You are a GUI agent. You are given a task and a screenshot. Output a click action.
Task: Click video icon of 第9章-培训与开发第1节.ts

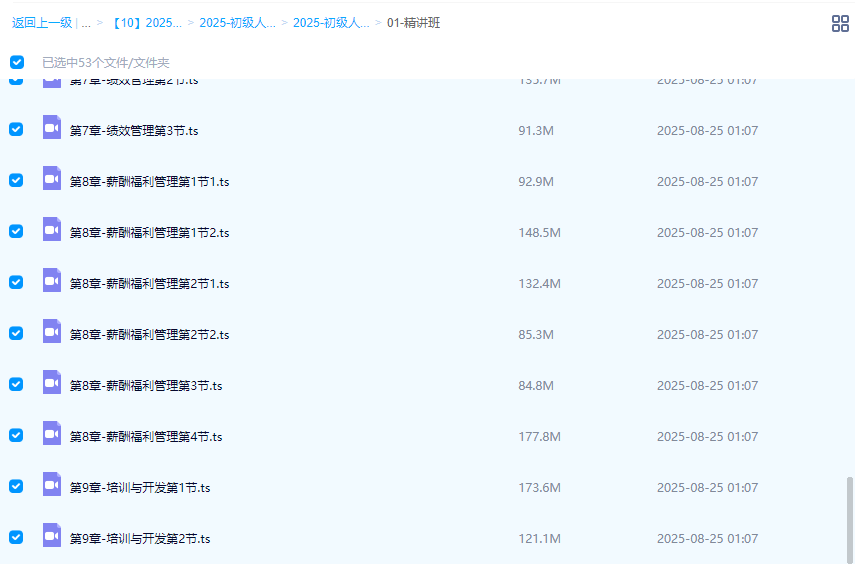52,484
